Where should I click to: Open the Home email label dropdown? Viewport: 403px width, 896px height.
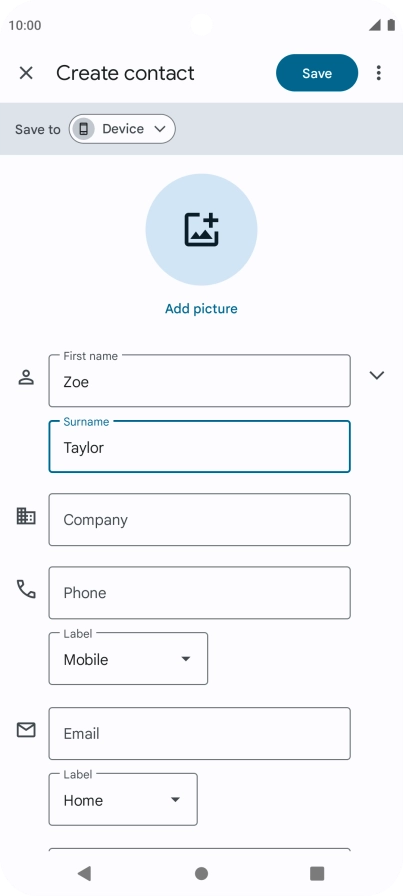(x=123, y=800)
